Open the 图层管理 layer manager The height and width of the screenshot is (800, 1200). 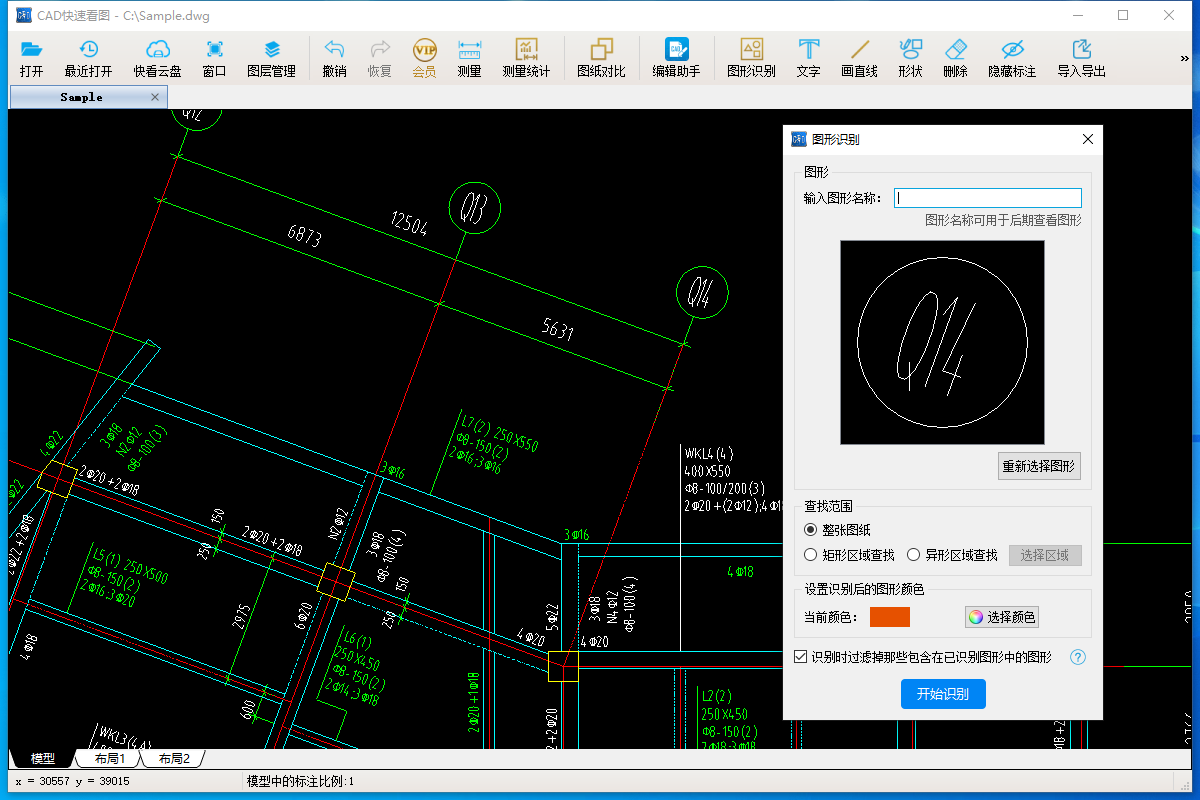point(271,57)
